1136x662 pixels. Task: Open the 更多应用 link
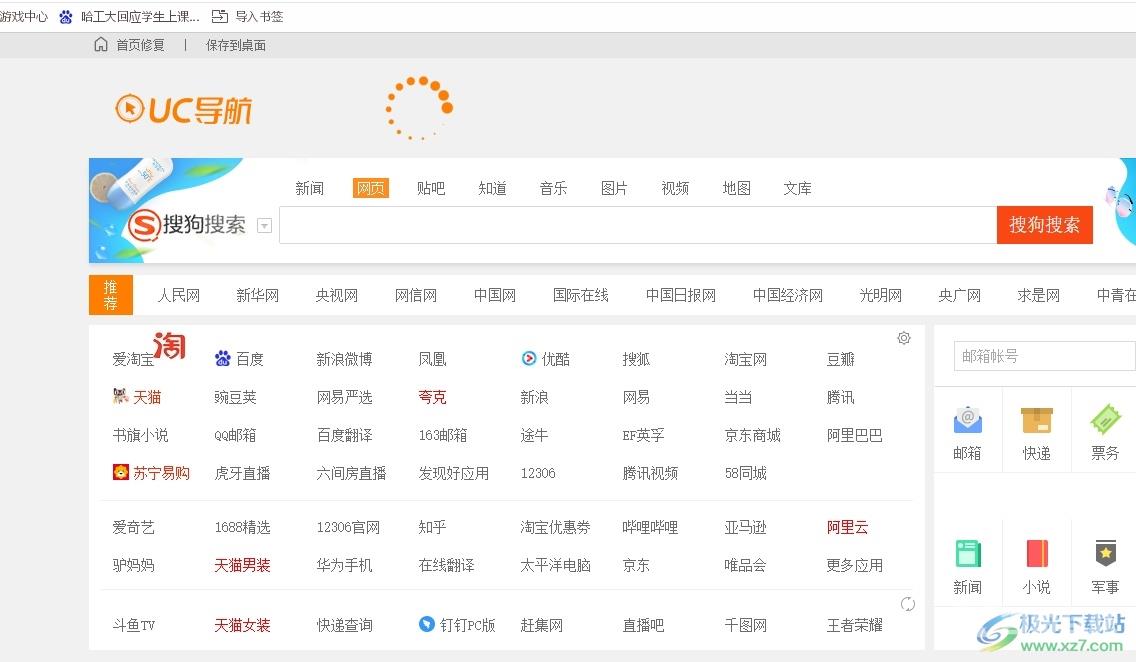pyautogui.click(x=855, y=565)
